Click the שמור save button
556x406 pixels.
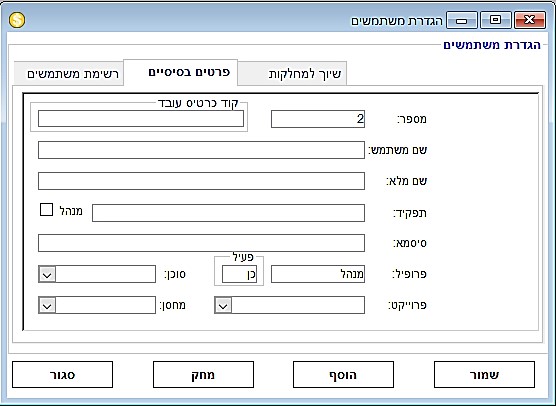(484, 374)
